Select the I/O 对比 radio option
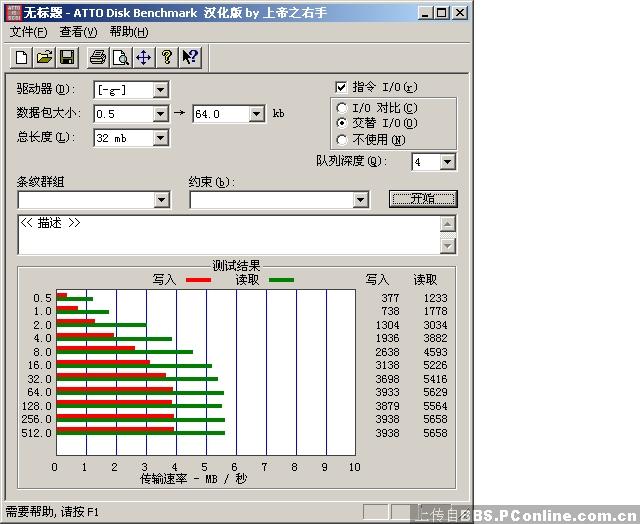This screenshot has width=640, height=524. coord(342,108)
